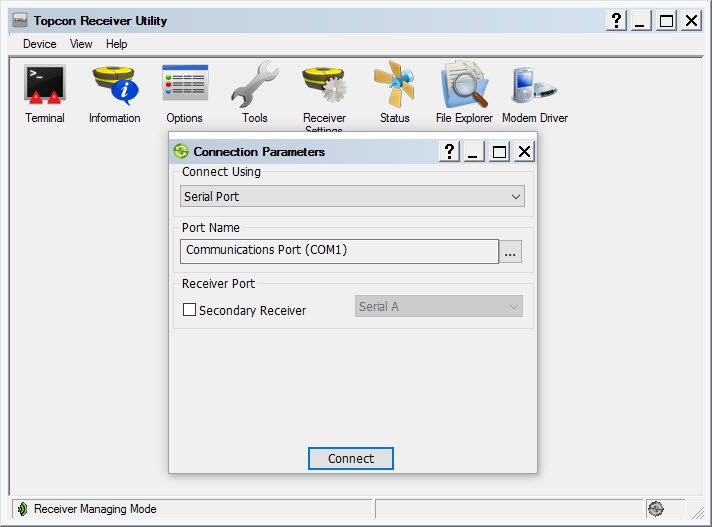Close the Connection Parameters dialog

point(524,151)
